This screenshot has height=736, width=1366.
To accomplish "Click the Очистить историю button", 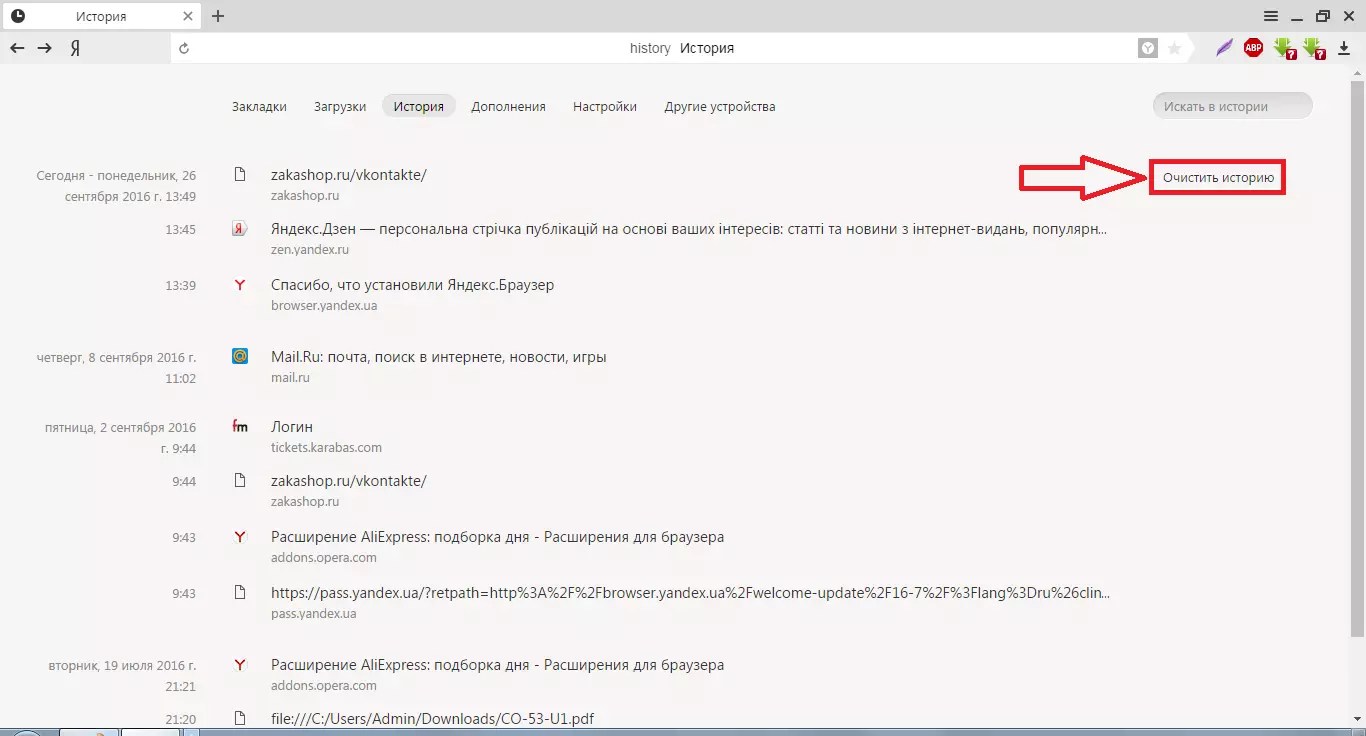I will [1217, 178].
